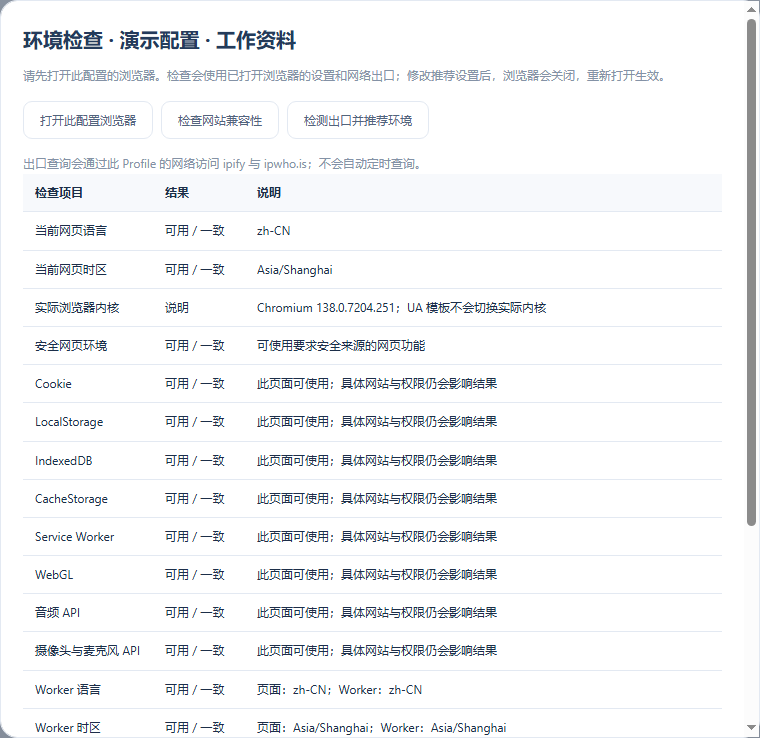Click the CacheStorage row label

[x=71, y=499]
